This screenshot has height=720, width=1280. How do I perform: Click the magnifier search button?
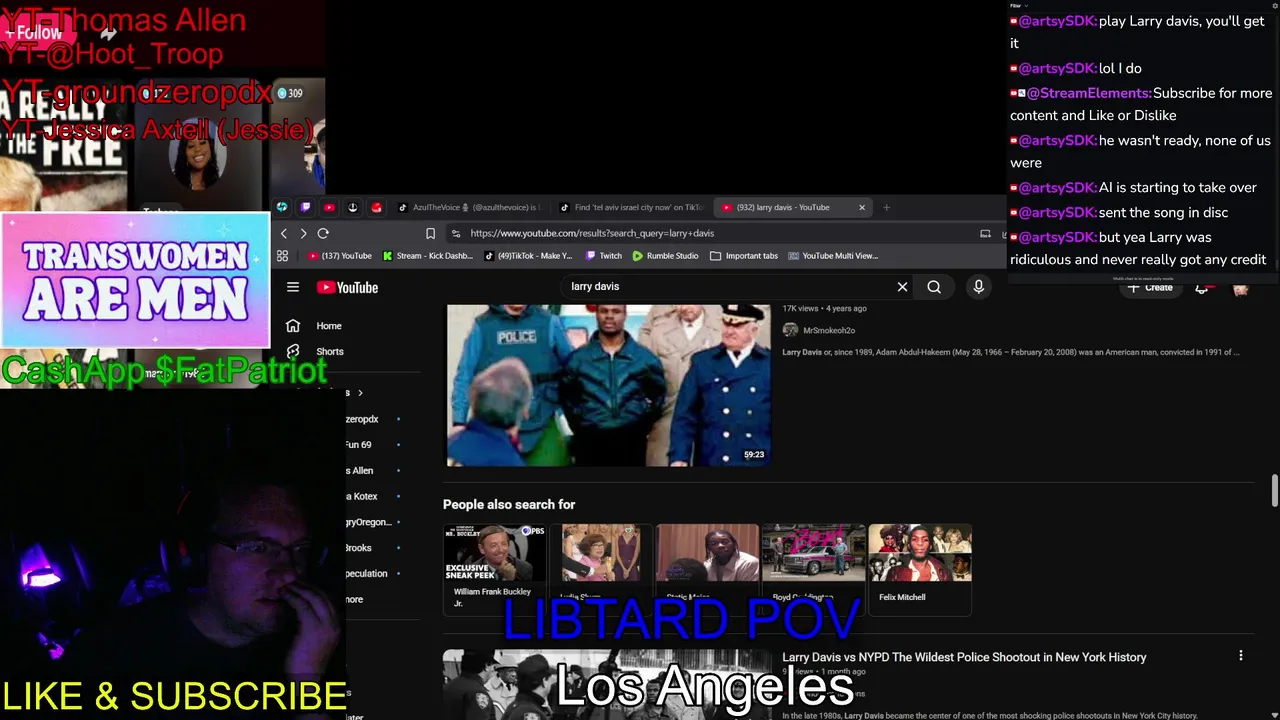(x=934, y=287)
